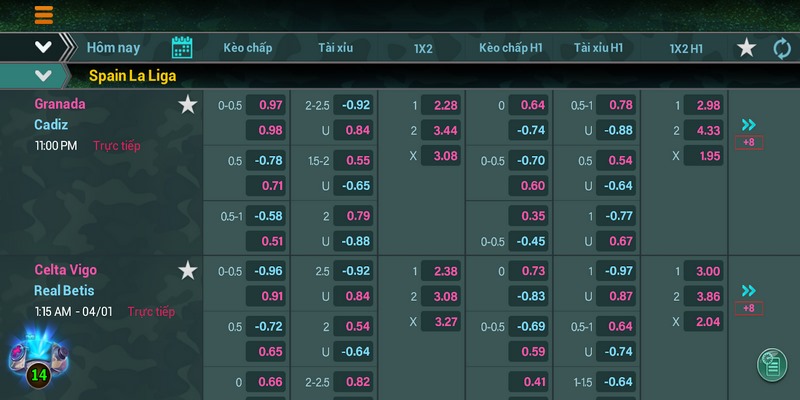Bet Celta Vigo handicap 0-0.5 at -0.96
800x400 pixels.
[265, 271]
